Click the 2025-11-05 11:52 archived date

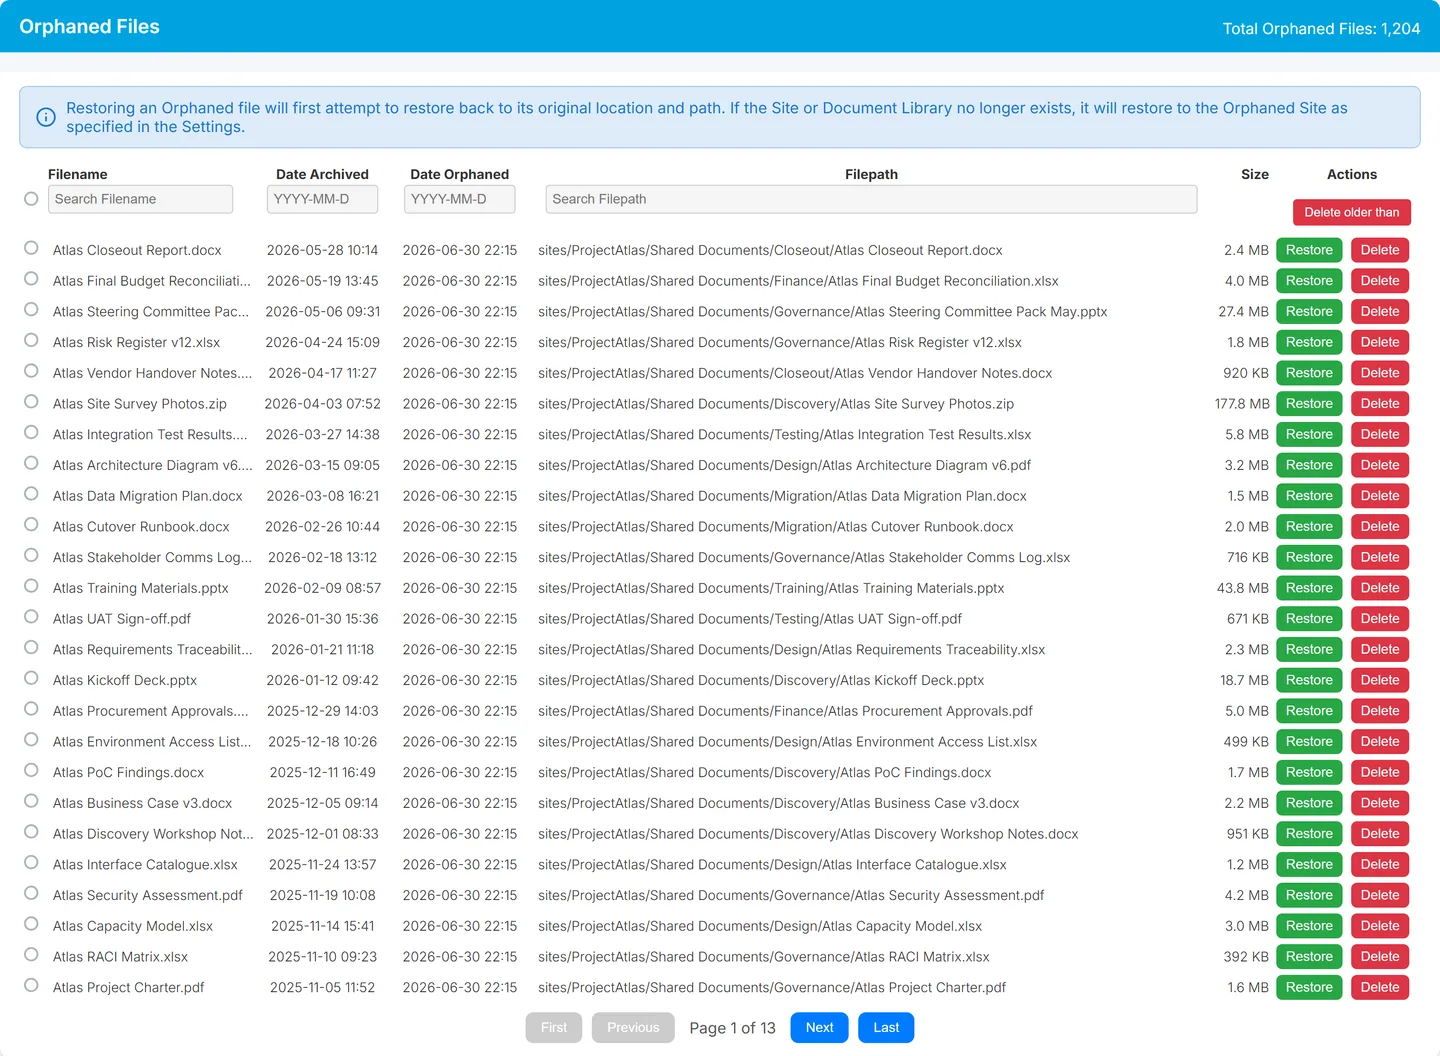point(322,987)
